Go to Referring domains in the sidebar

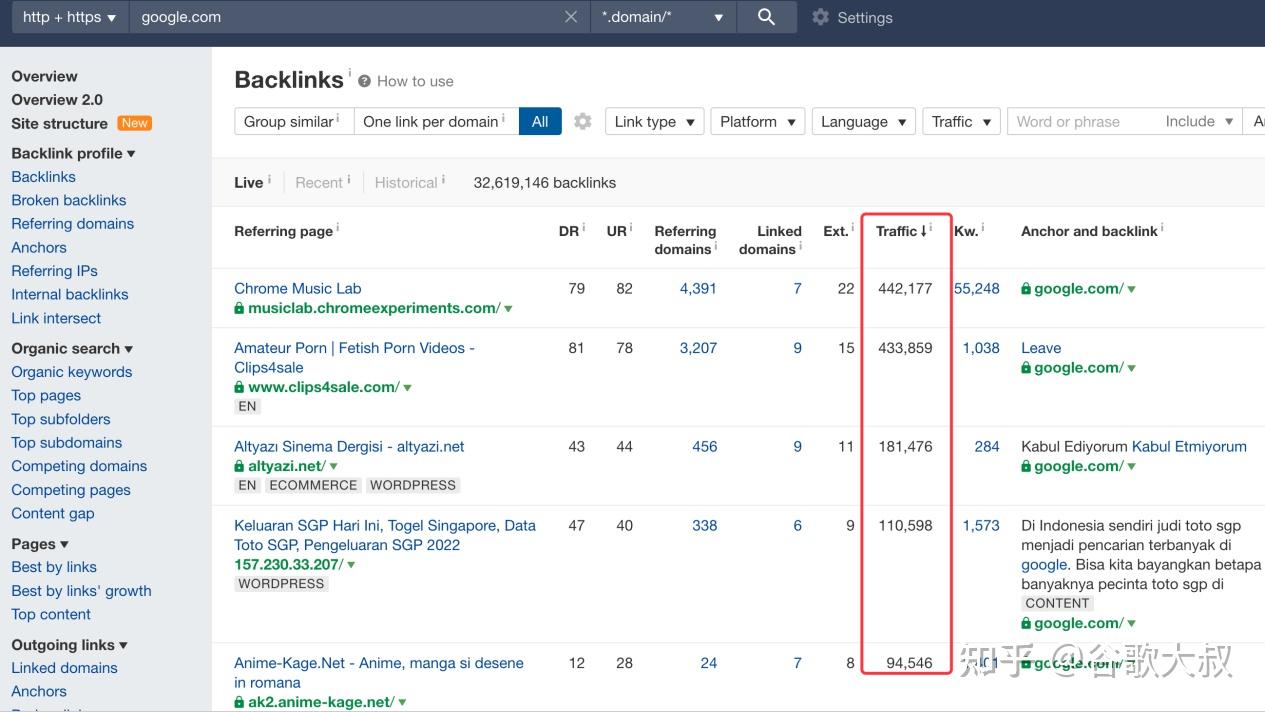pyautogui.click(x=72, y=223)
